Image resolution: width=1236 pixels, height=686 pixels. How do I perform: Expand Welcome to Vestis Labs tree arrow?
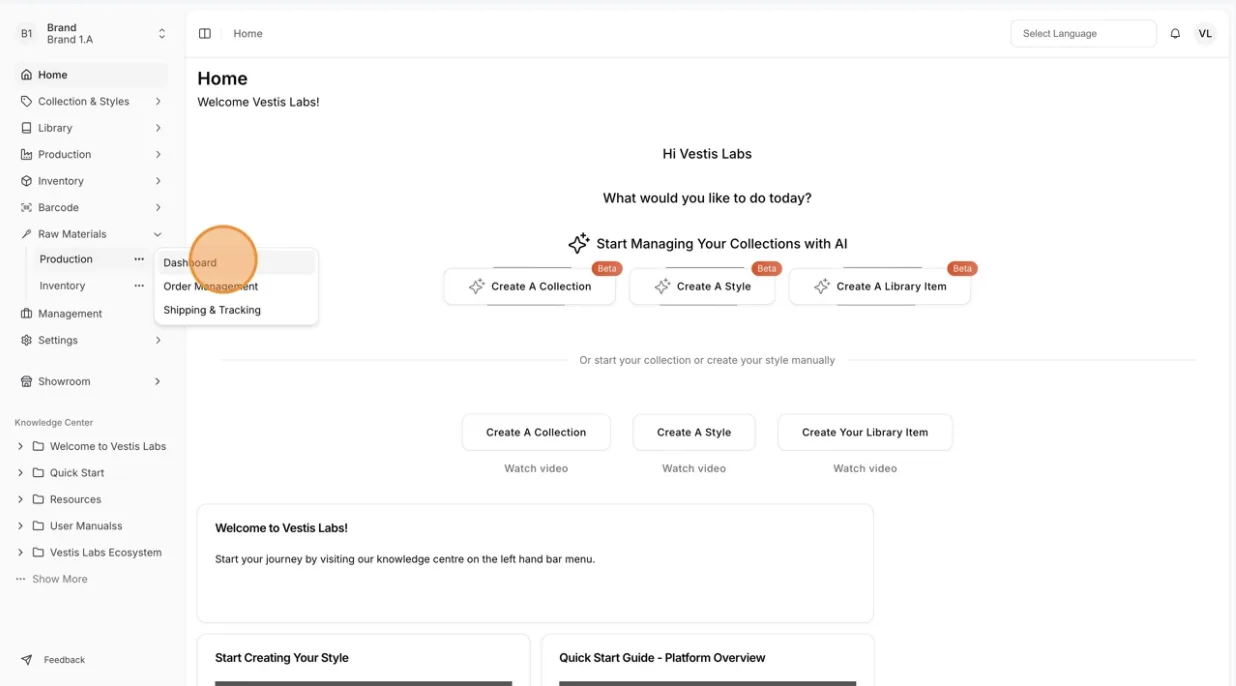pyautogui.click(x=20, y=446)
